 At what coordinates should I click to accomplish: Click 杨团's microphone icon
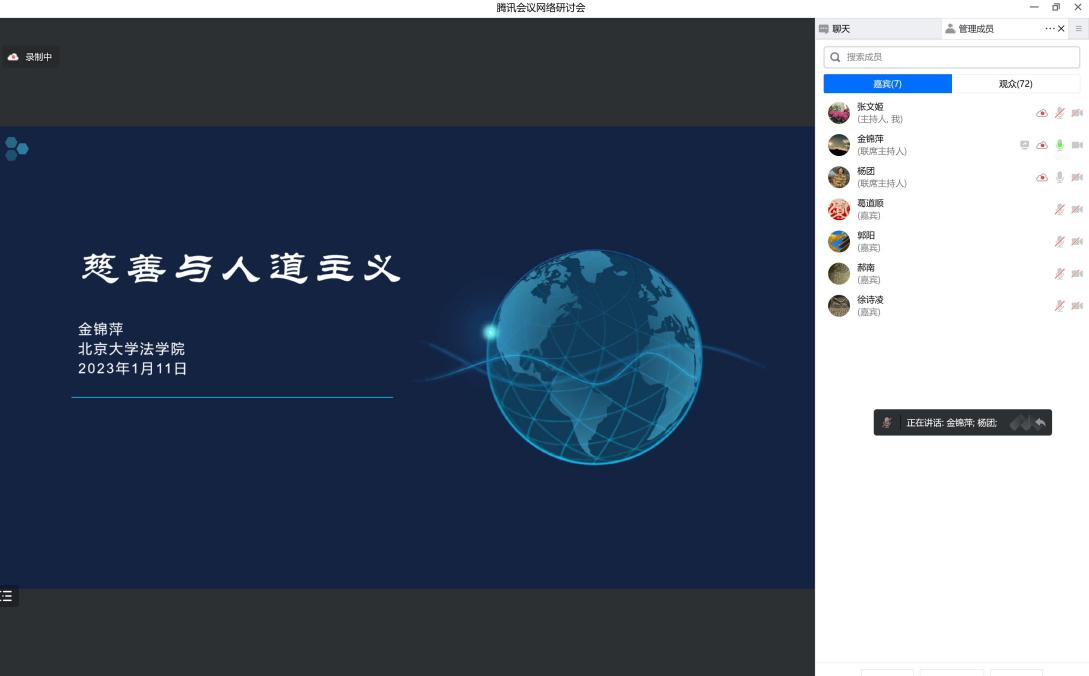pos(1059,177)
